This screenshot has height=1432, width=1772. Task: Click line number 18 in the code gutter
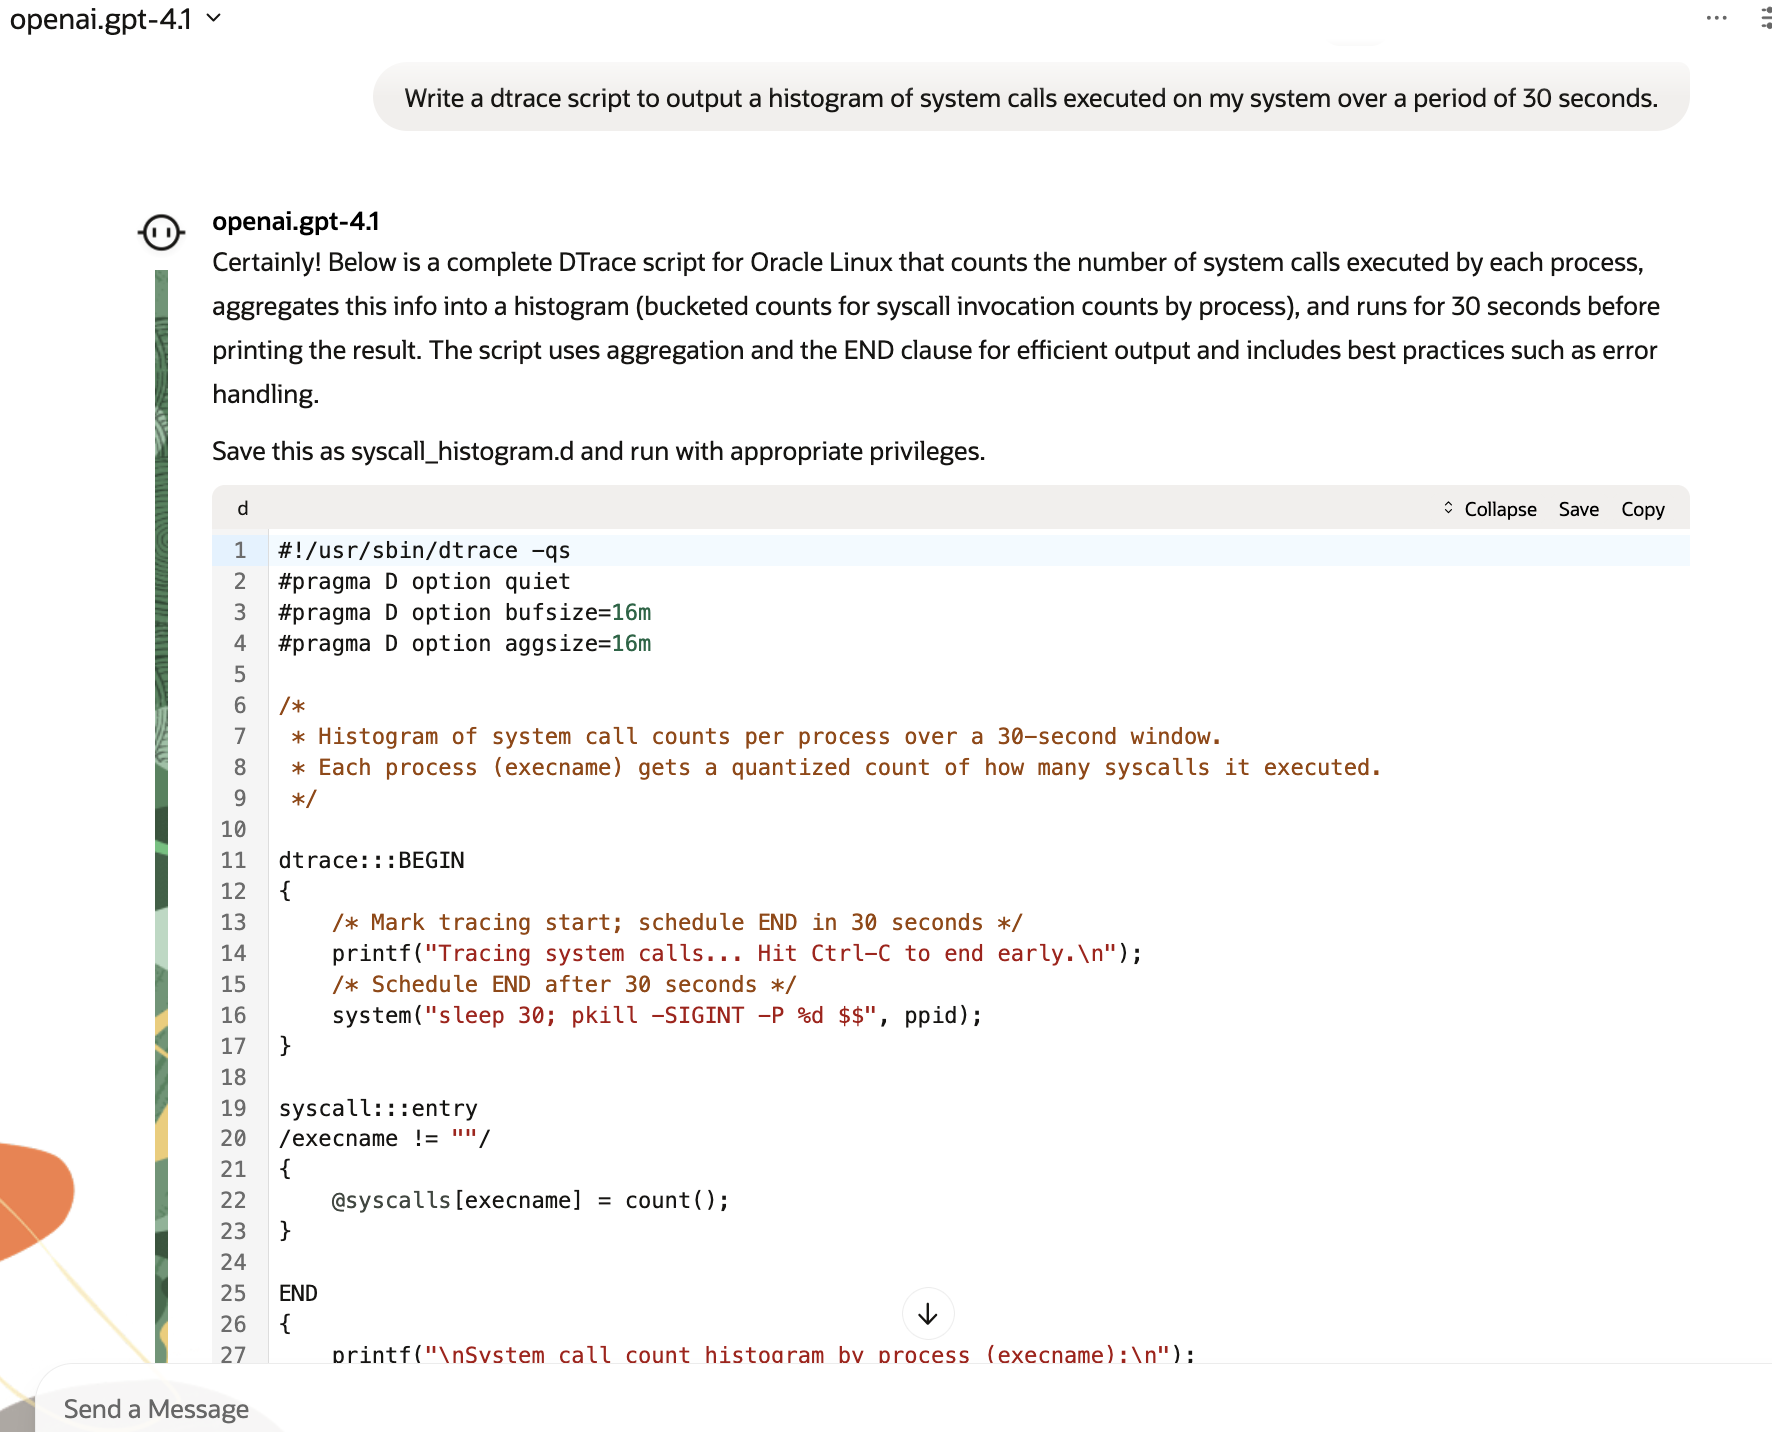[233, 1078]
